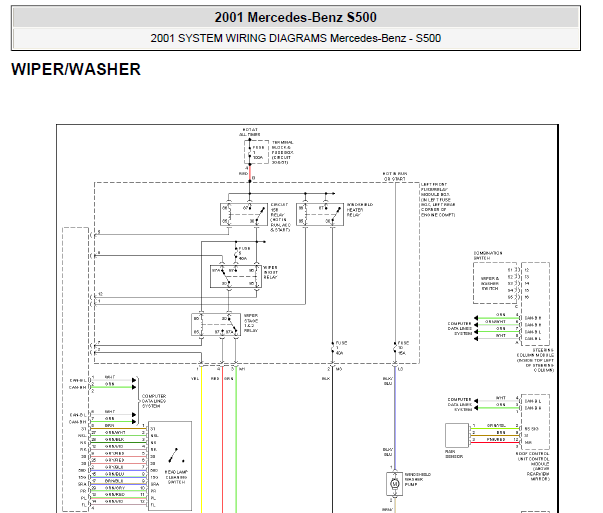This screenshot has width=603, height=513.
Task: Select the "2001 SYSTEM WIRING DIAGRAMS" subtitle line
Action: (x=295, y=38)
